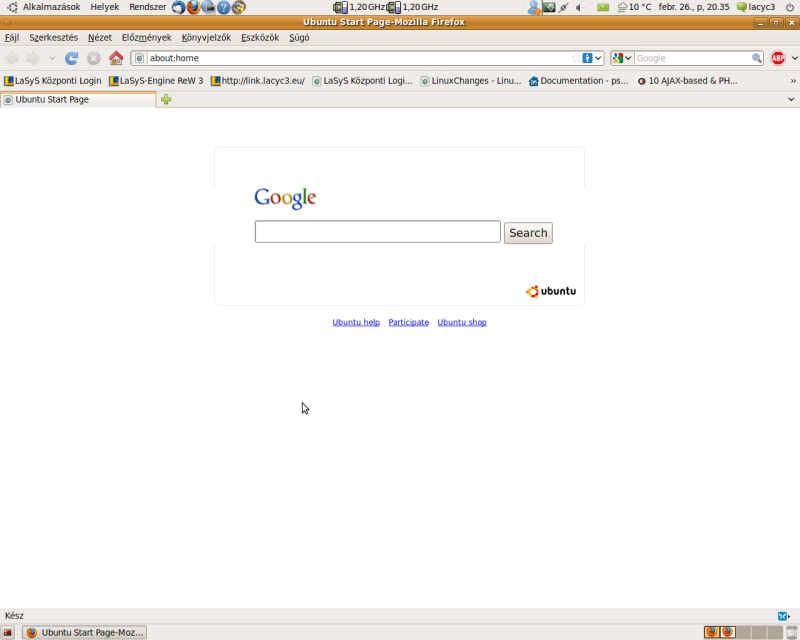Open the Súgó menu
Viewport: 800px width, 640px height.
[299, 38]
